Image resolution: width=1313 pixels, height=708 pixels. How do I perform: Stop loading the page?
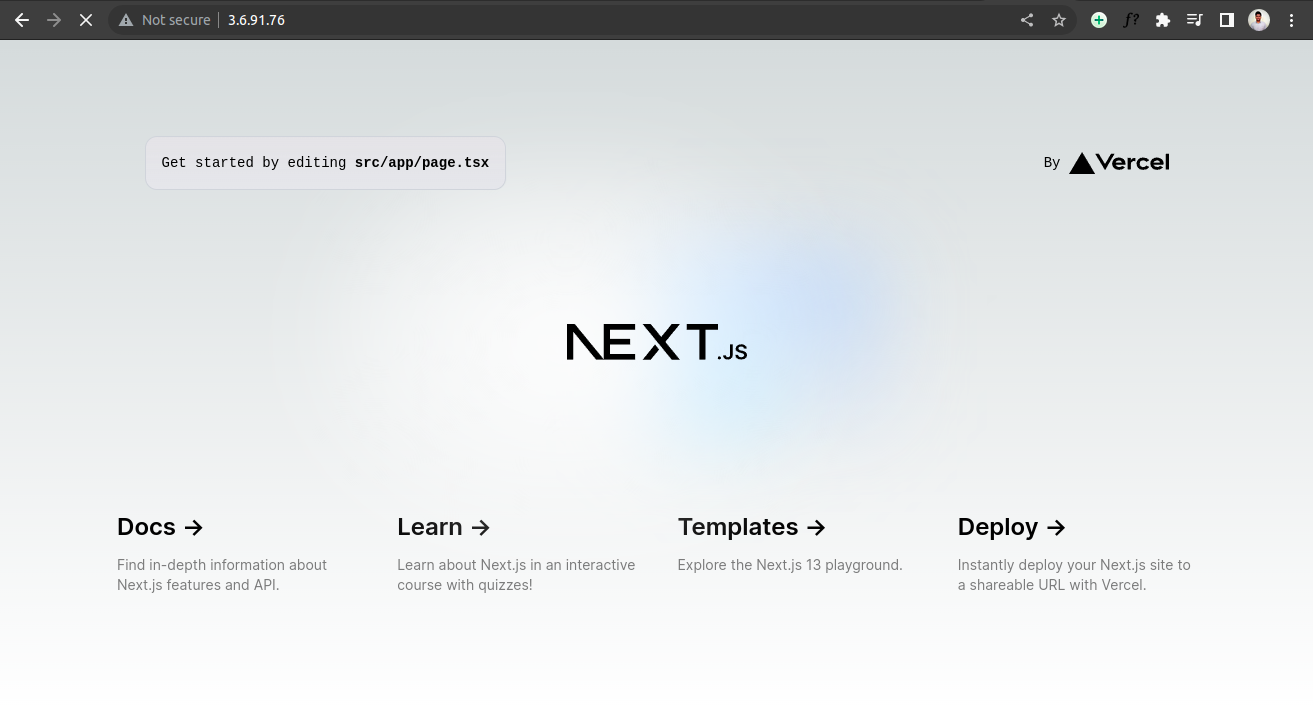86,20
